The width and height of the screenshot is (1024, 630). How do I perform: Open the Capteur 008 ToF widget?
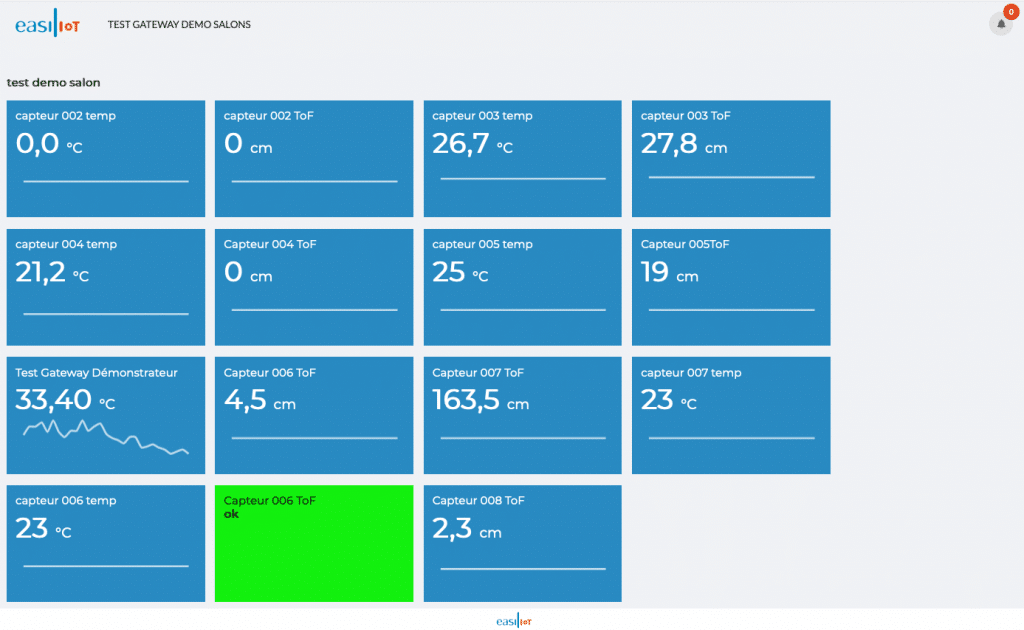coord(522,543)
